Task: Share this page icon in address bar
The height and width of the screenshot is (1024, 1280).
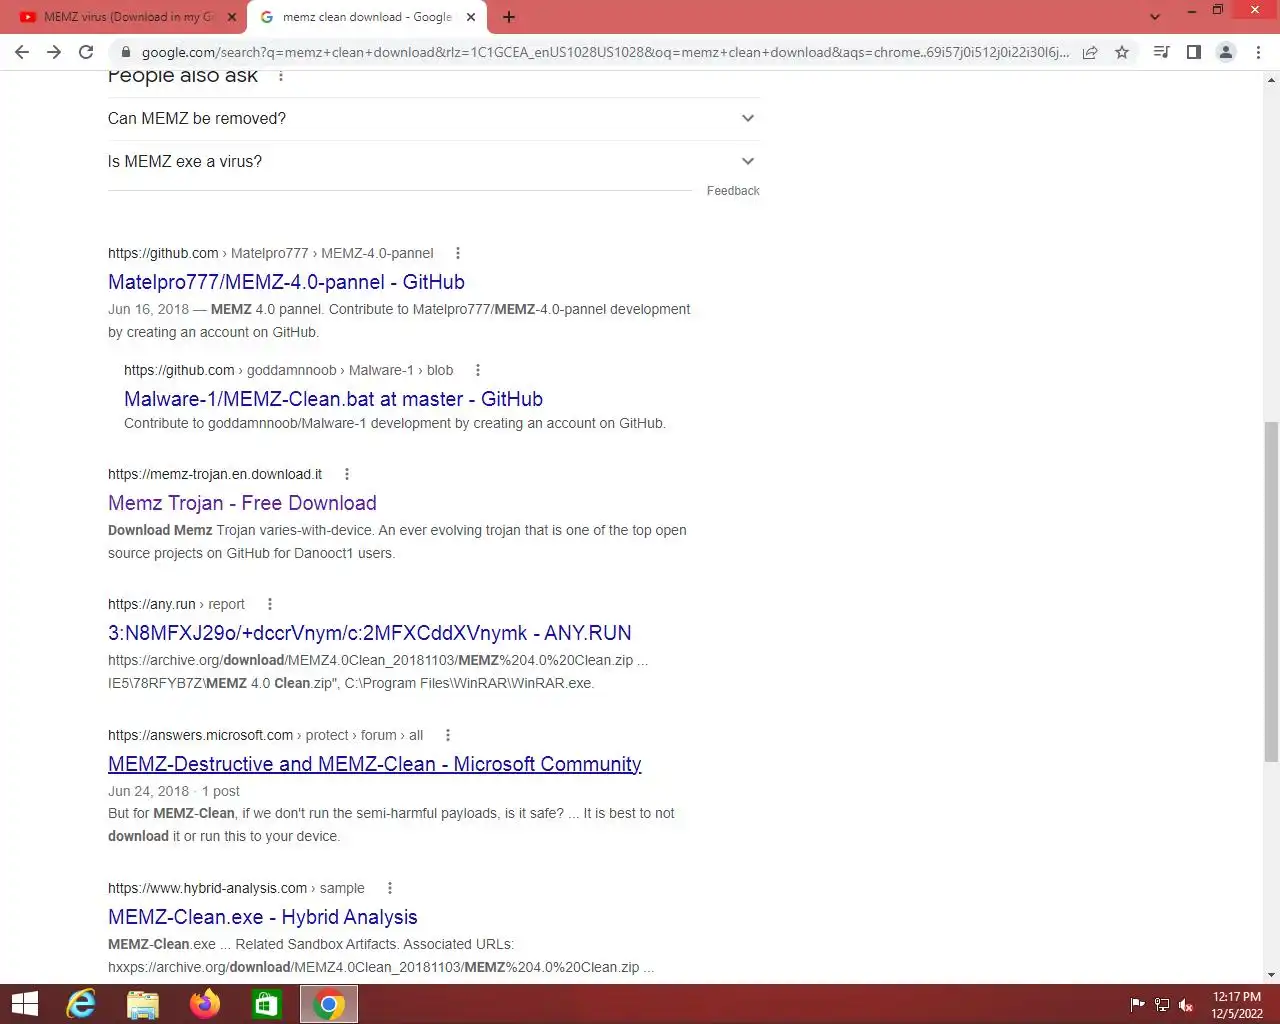Action: [1090, 52]
